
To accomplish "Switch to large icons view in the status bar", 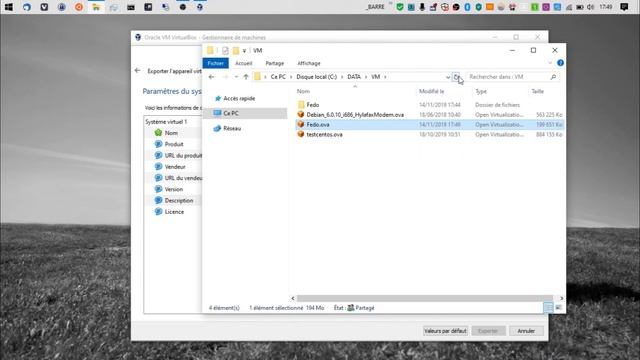I will click(558, 308).
